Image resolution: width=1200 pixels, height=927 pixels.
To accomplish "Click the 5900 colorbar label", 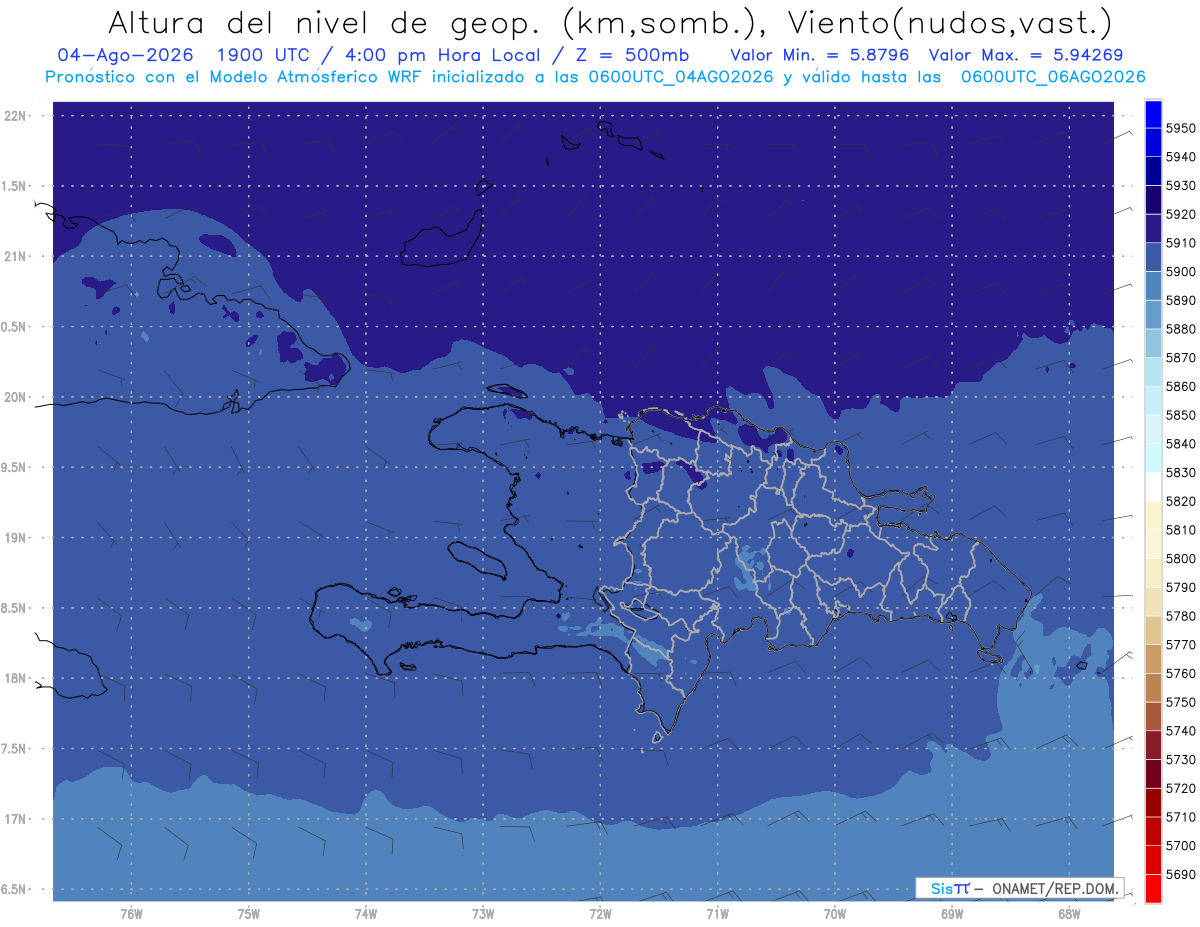I will [1181, 272].
